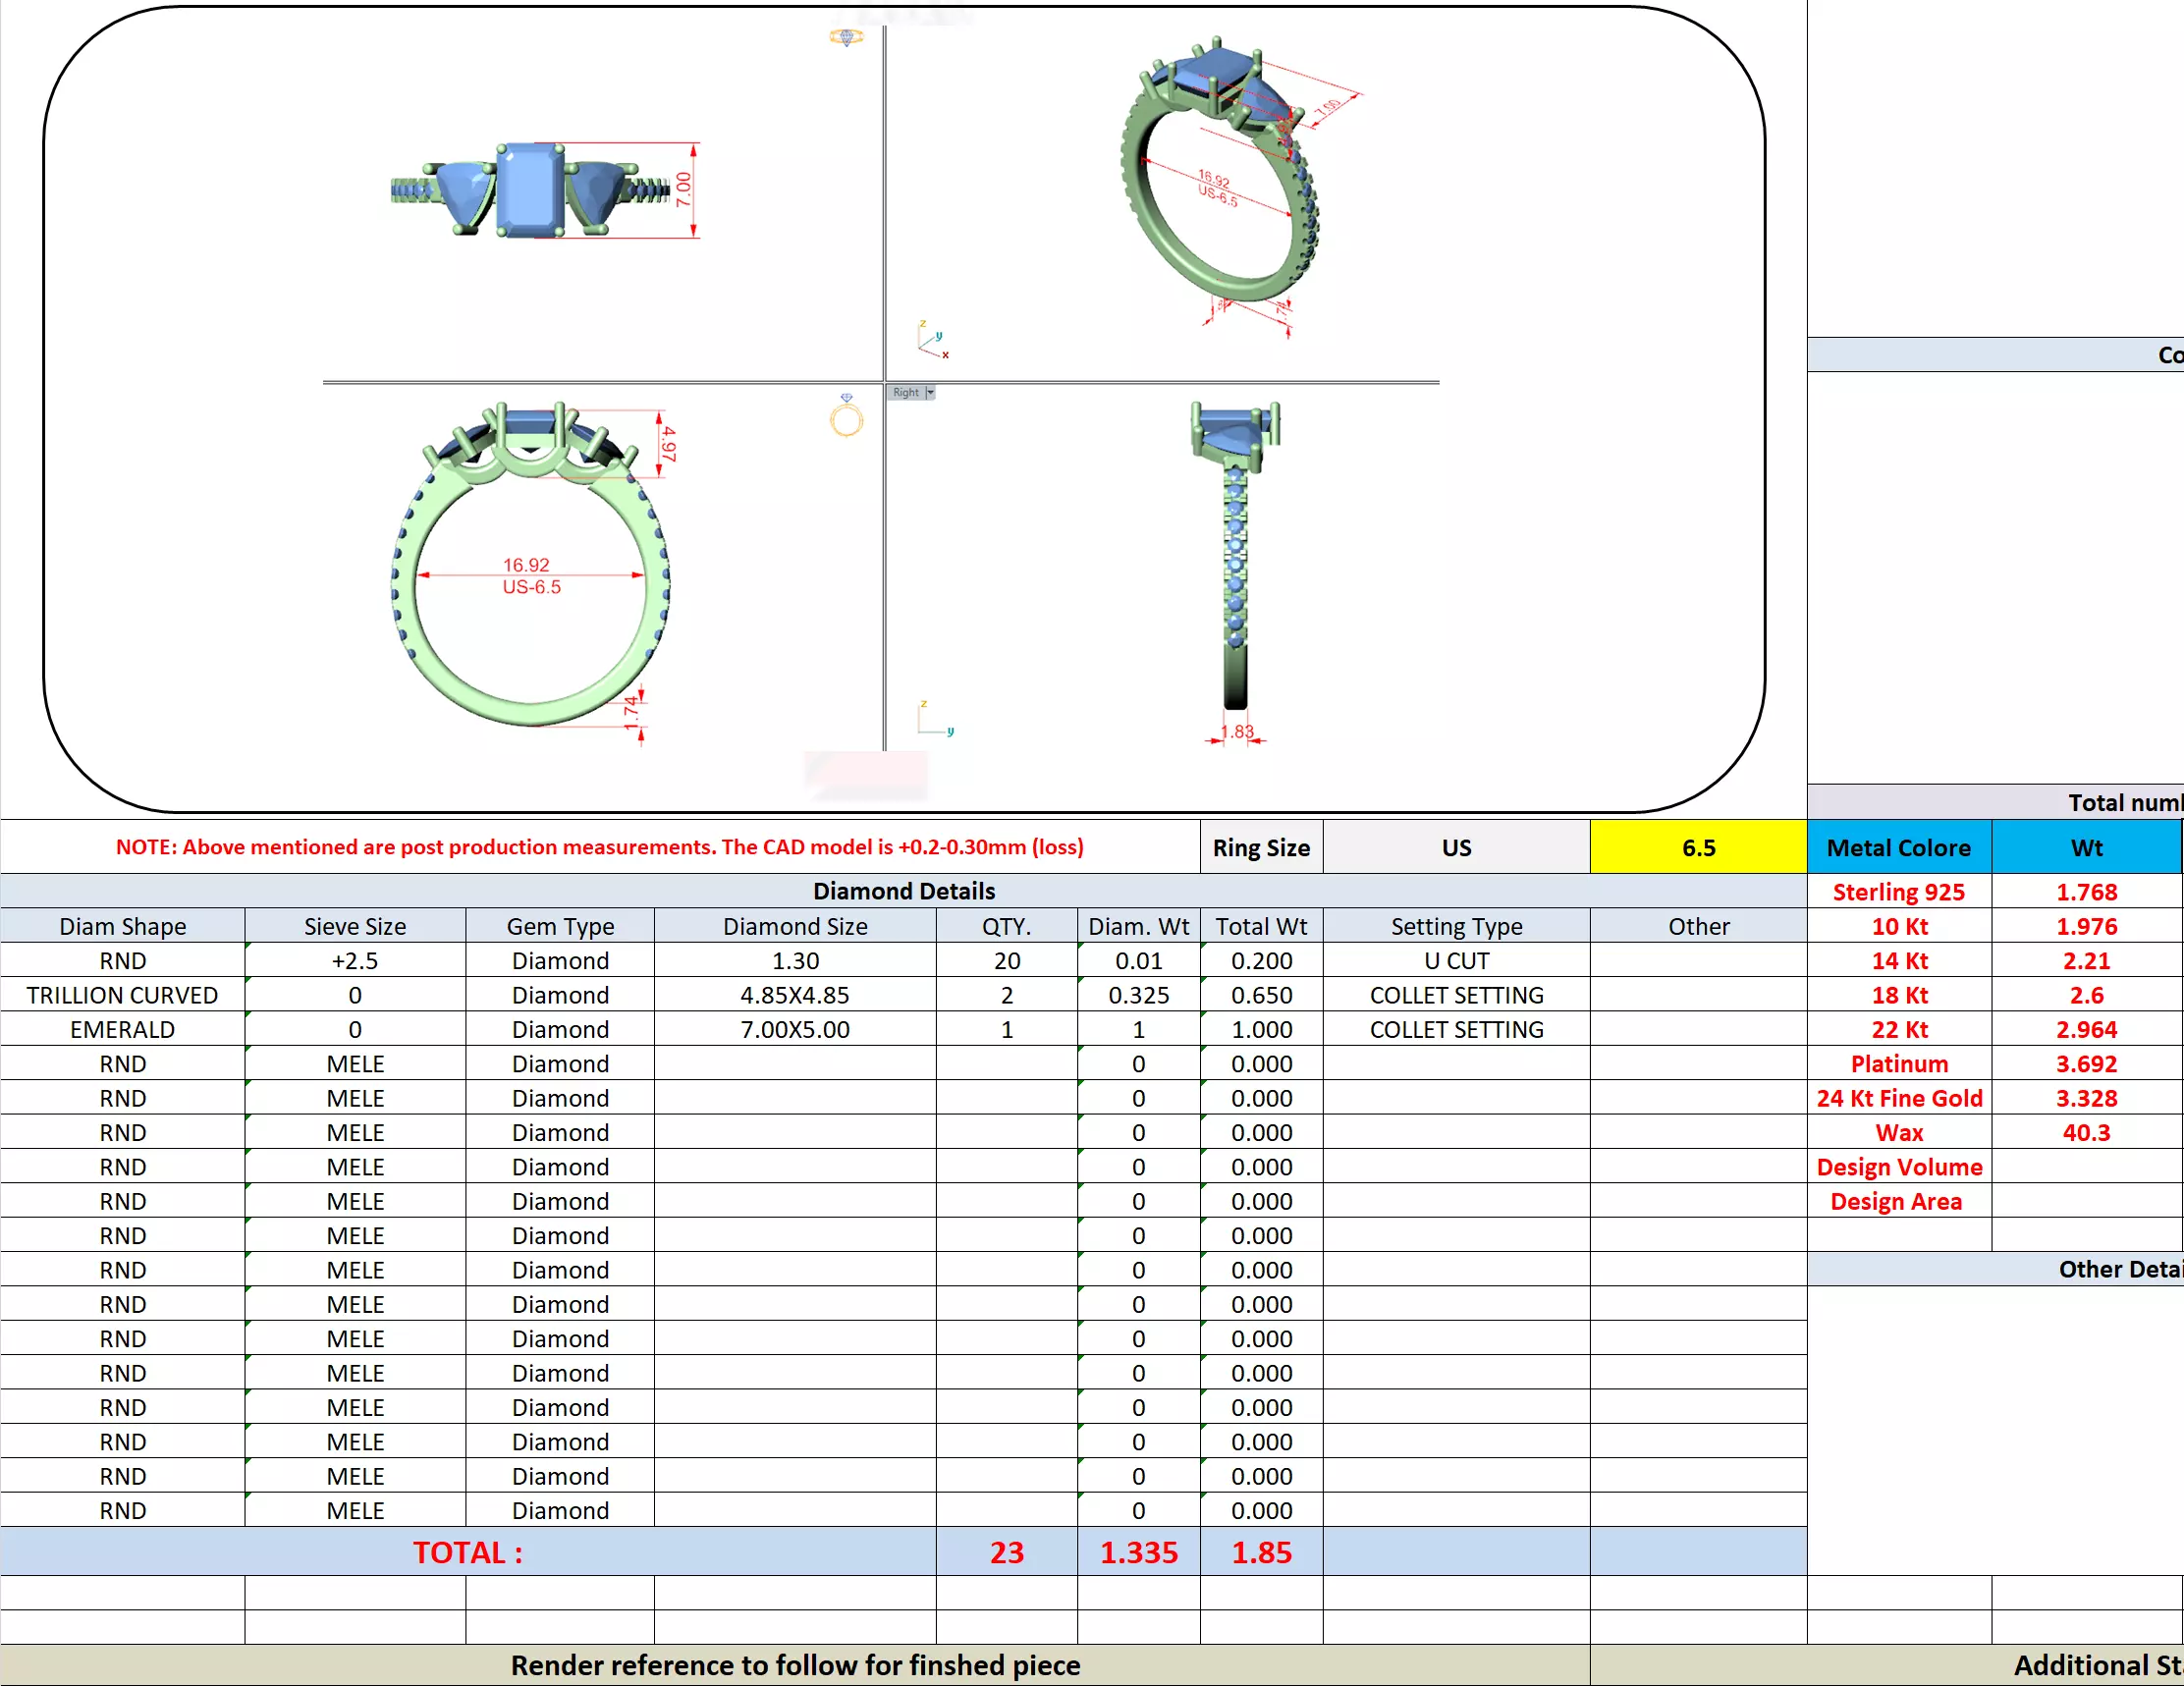The image size is (2184, 1686).
Task: Select the Metal Colore blue header cell
Action: pos(1898,847)
